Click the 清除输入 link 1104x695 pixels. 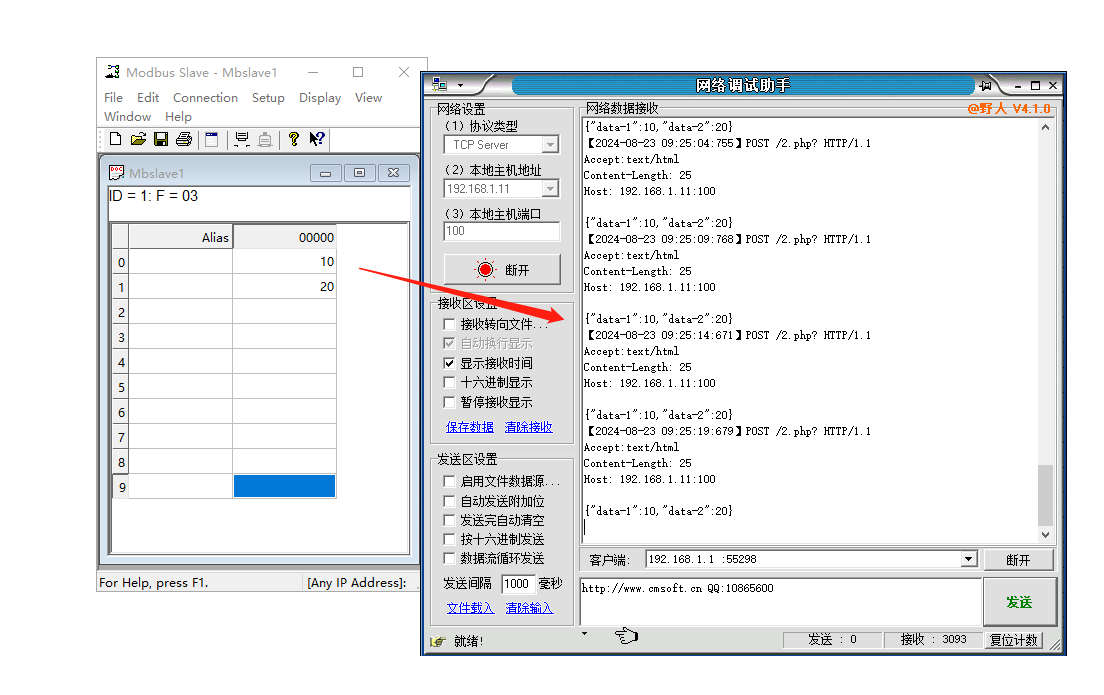pyautogui.click(x=529, y=608)
